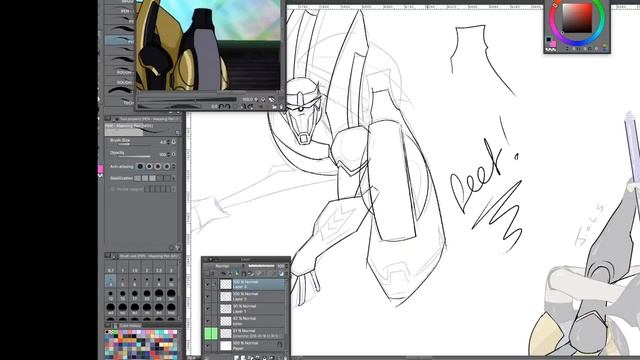Click the Opacity value stepper in Tool Property
The width and height of the screenshot is (640, 360).
(169, 154)
